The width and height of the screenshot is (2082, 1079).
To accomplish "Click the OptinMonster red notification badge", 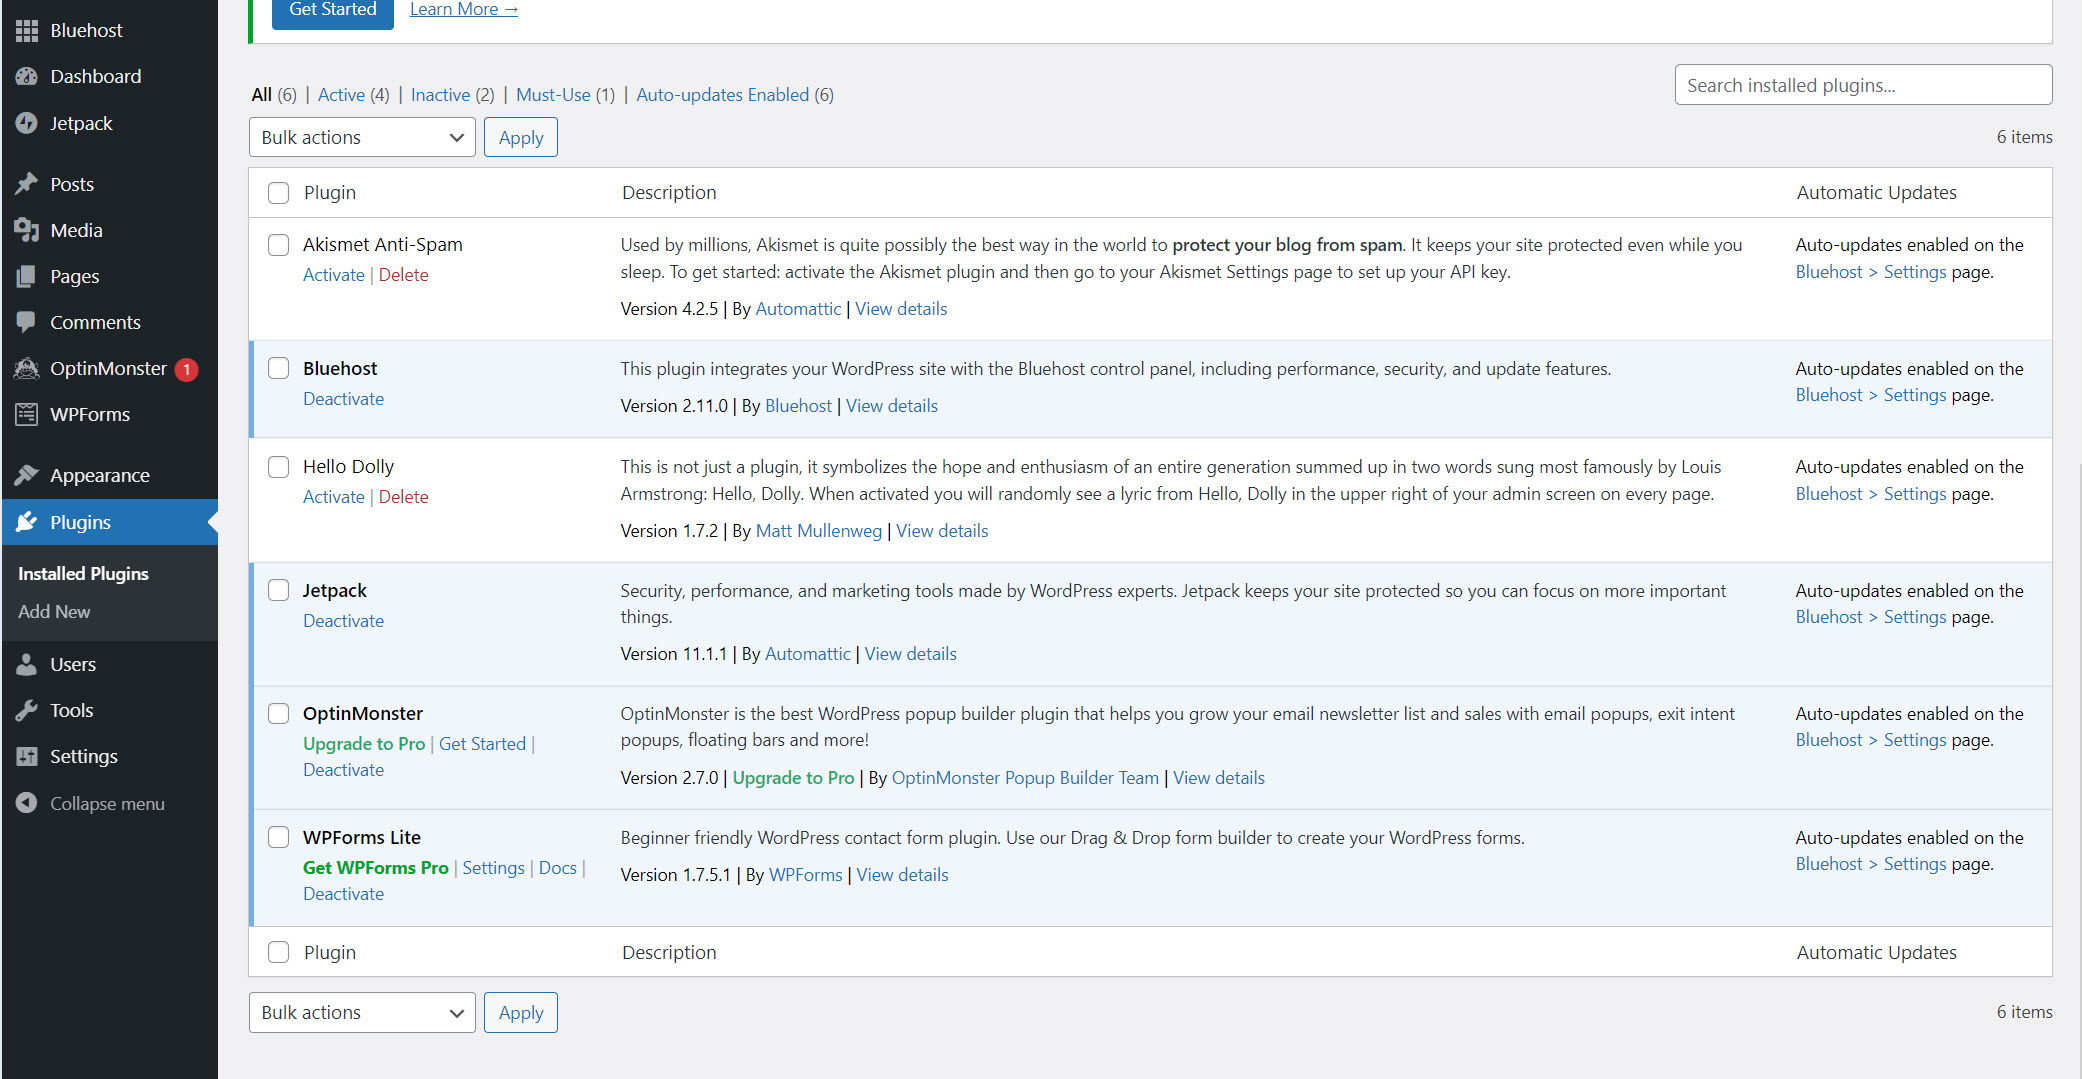I will pos(186,369).
